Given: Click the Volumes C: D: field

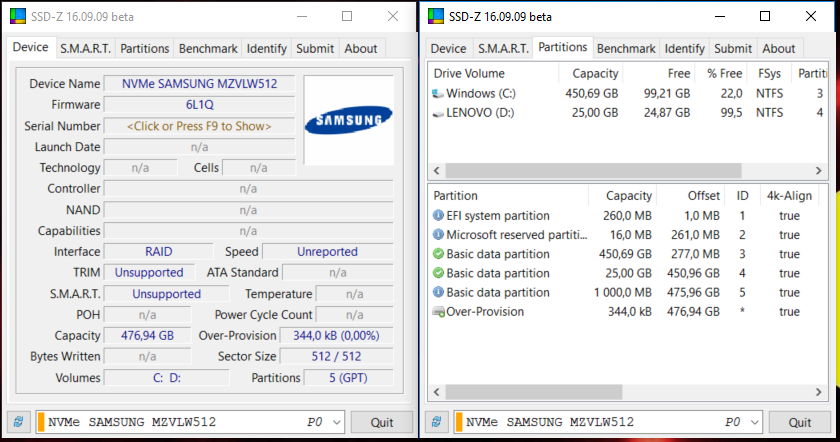Looking at the screenshot, I should [x=167, y=378].
